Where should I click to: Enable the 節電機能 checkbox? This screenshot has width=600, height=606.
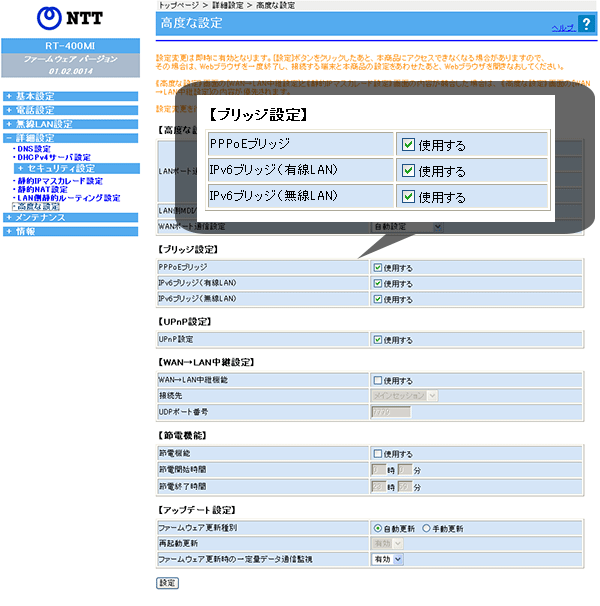click(378, 453)
